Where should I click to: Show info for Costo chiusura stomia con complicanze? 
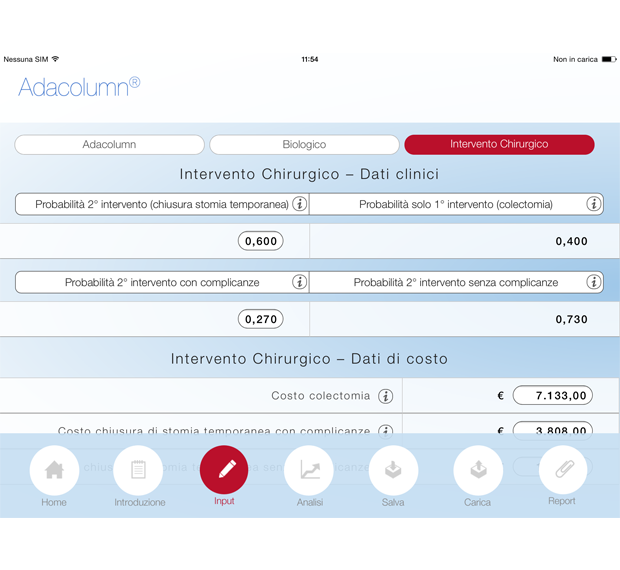[386, 430]
